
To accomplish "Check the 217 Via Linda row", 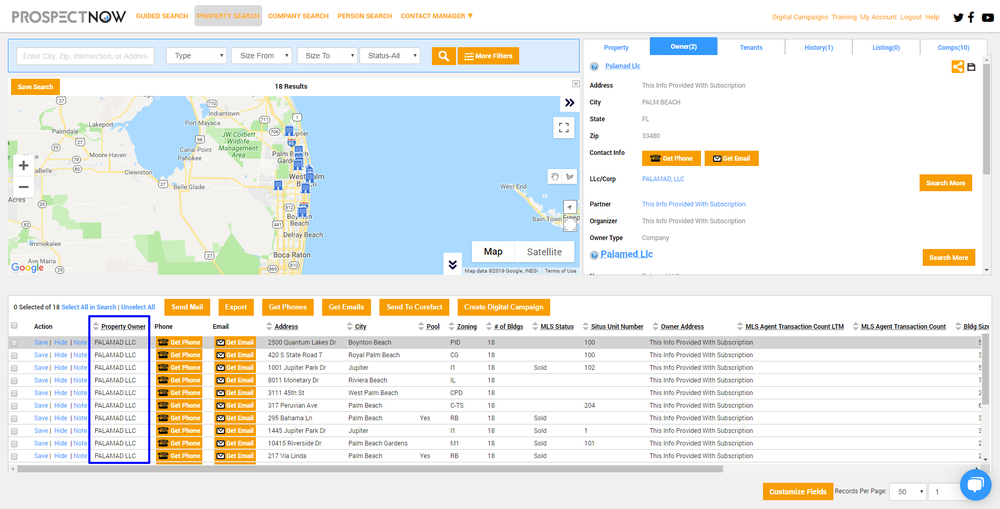I will click(x=15, y=456).
